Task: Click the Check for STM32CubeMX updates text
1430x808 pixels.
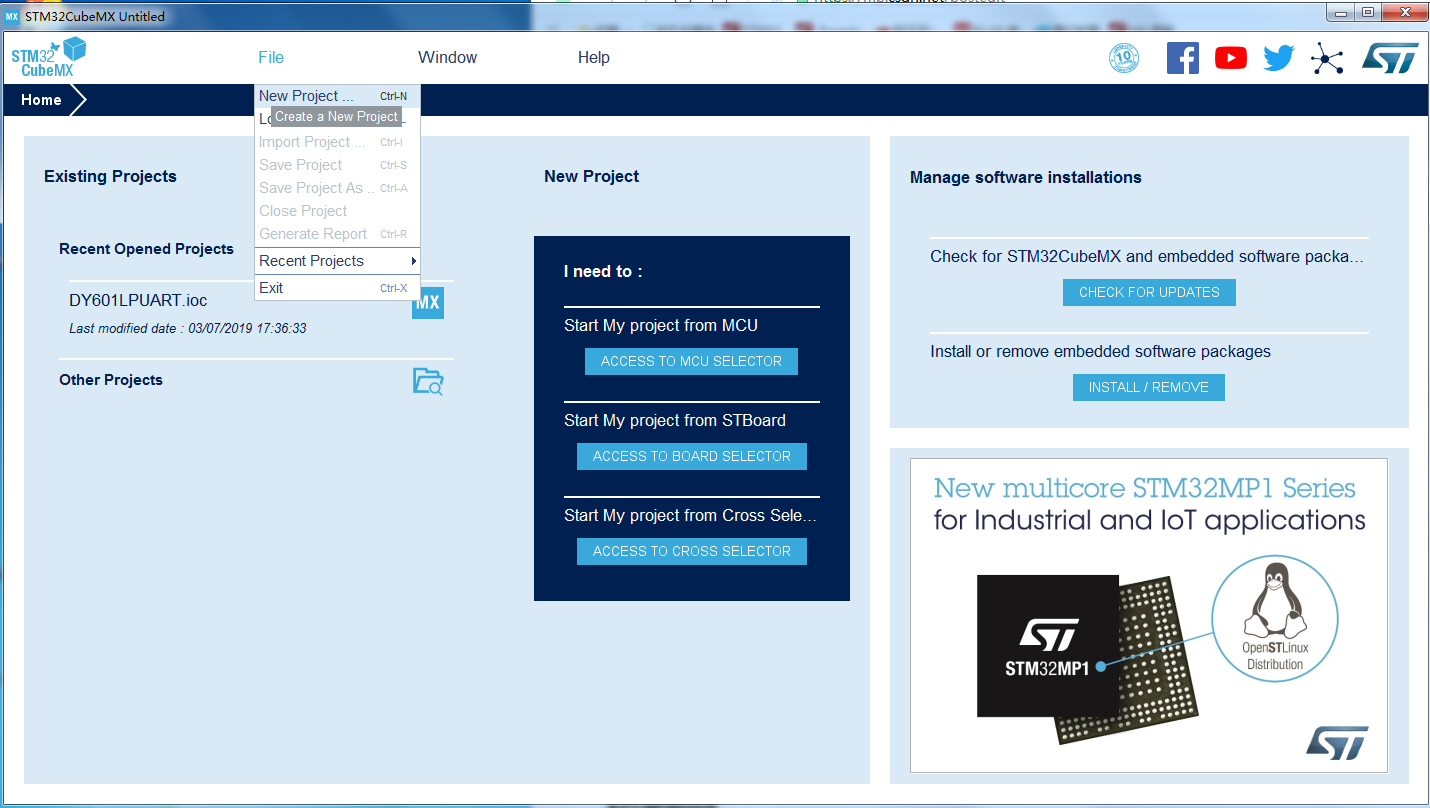Action: pyautogui.click(x=1147, y=257)
